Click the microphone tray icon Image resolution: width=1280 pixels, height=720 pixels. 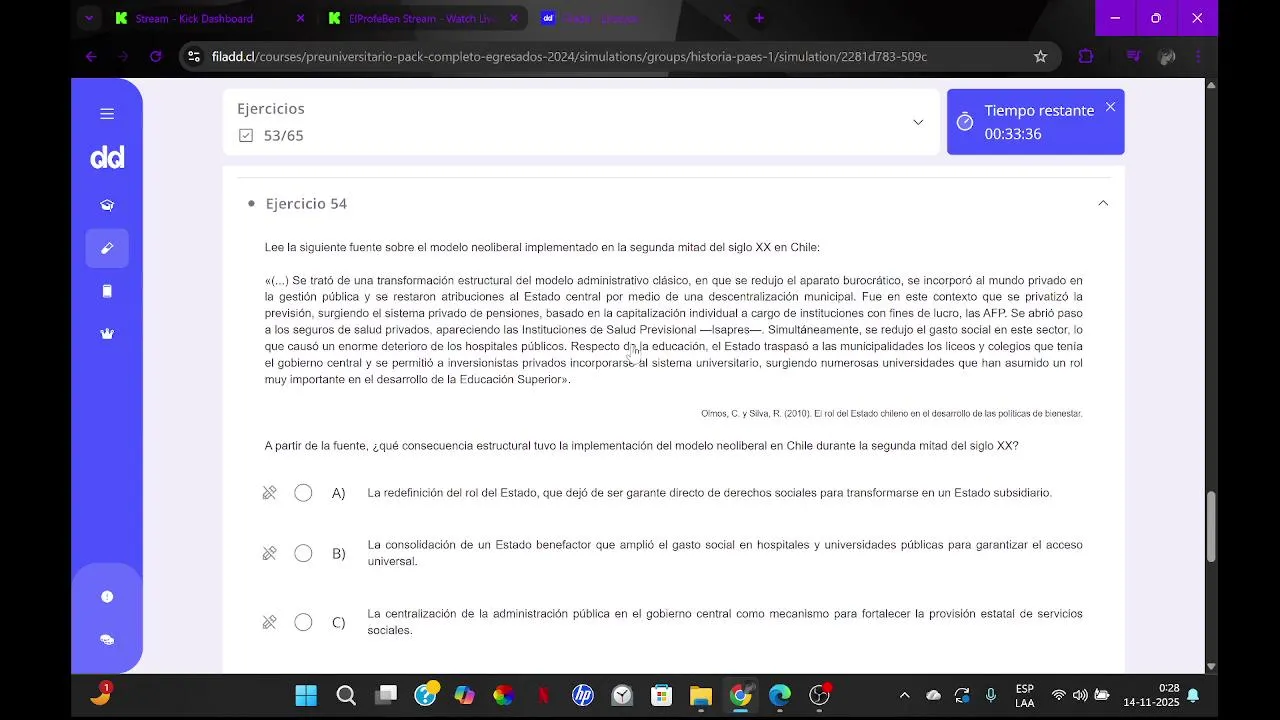(x=991, y=695)
